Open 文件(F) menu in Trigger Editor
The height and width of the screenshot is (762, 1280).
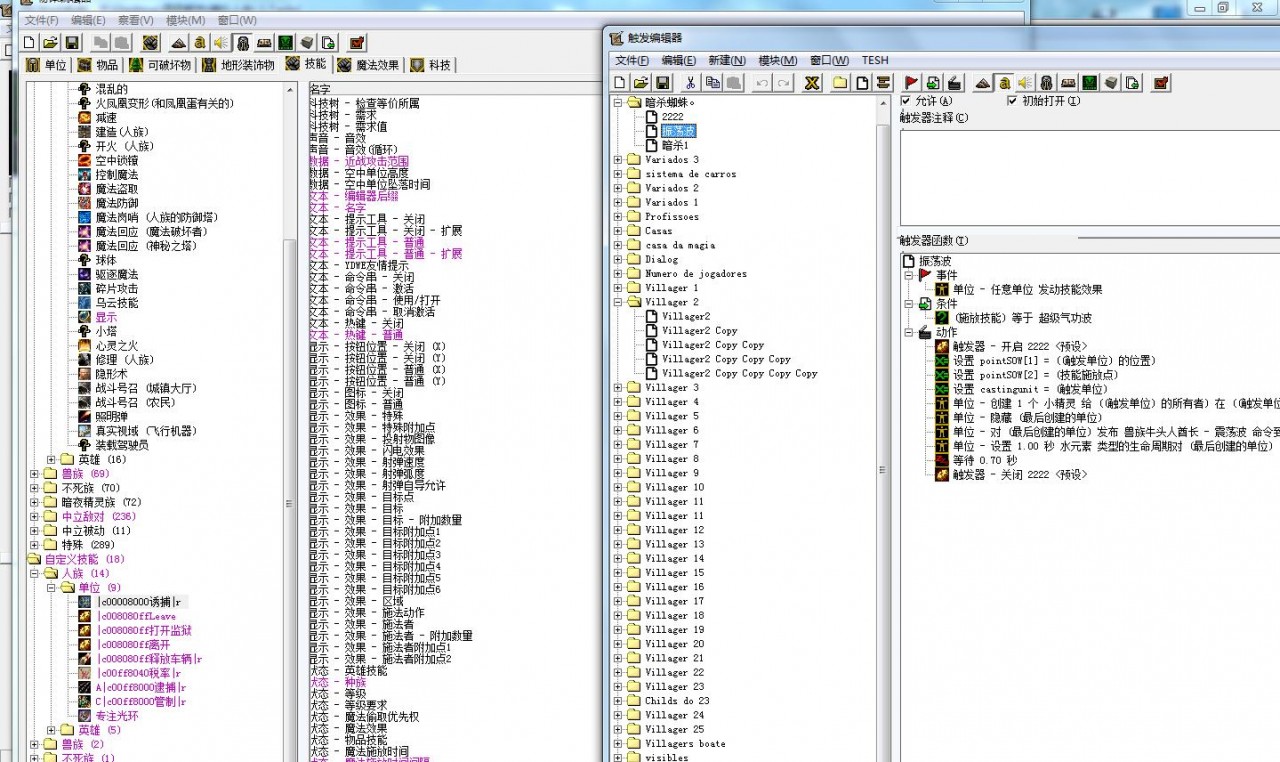(632, 60)
